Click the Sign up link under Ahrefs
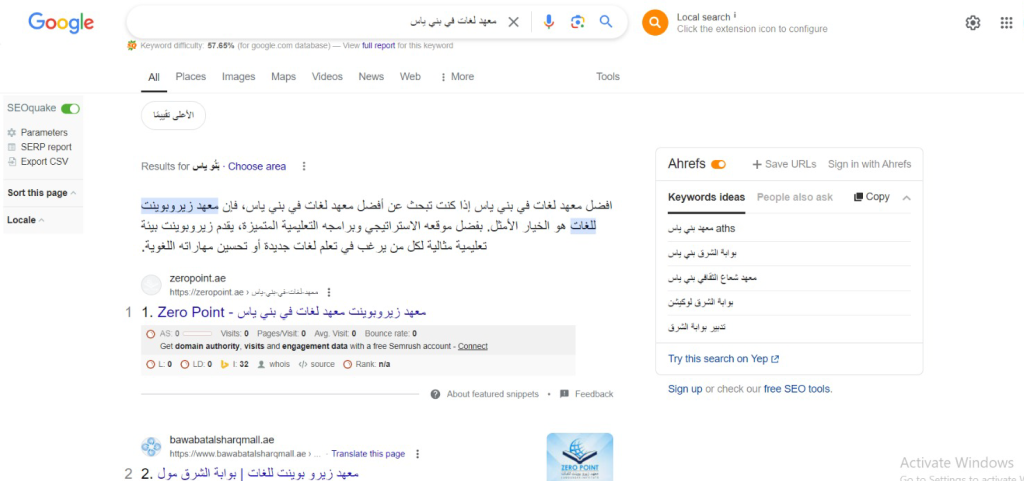Image resolution: width=1024 pixels, height=481 pixels. pyautogui.click(x=684, y=389)
